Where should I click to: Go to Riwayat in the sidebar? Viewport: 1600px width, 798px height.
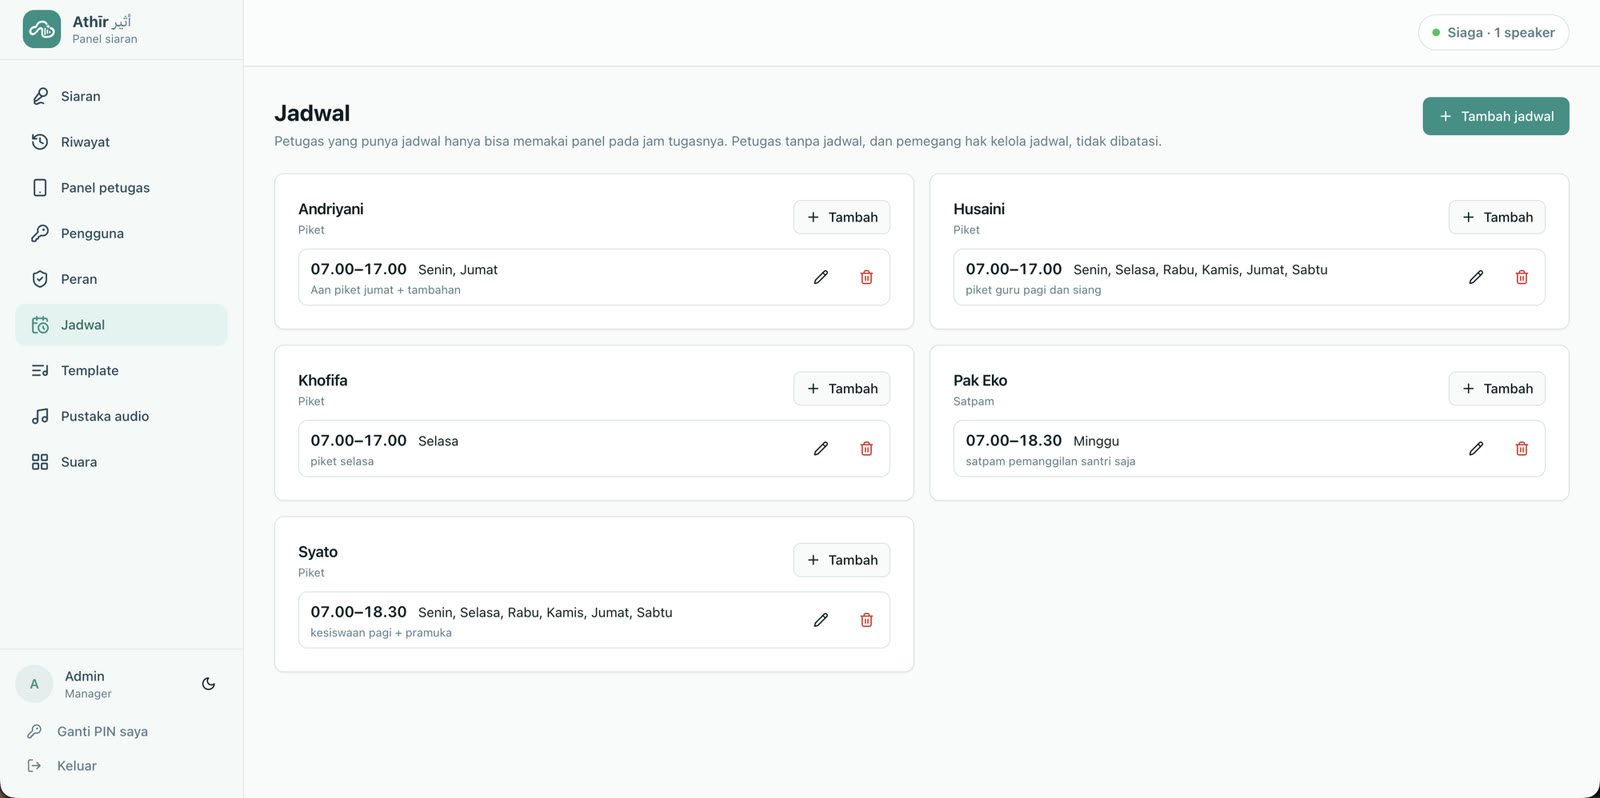click(x=121, y=142)
